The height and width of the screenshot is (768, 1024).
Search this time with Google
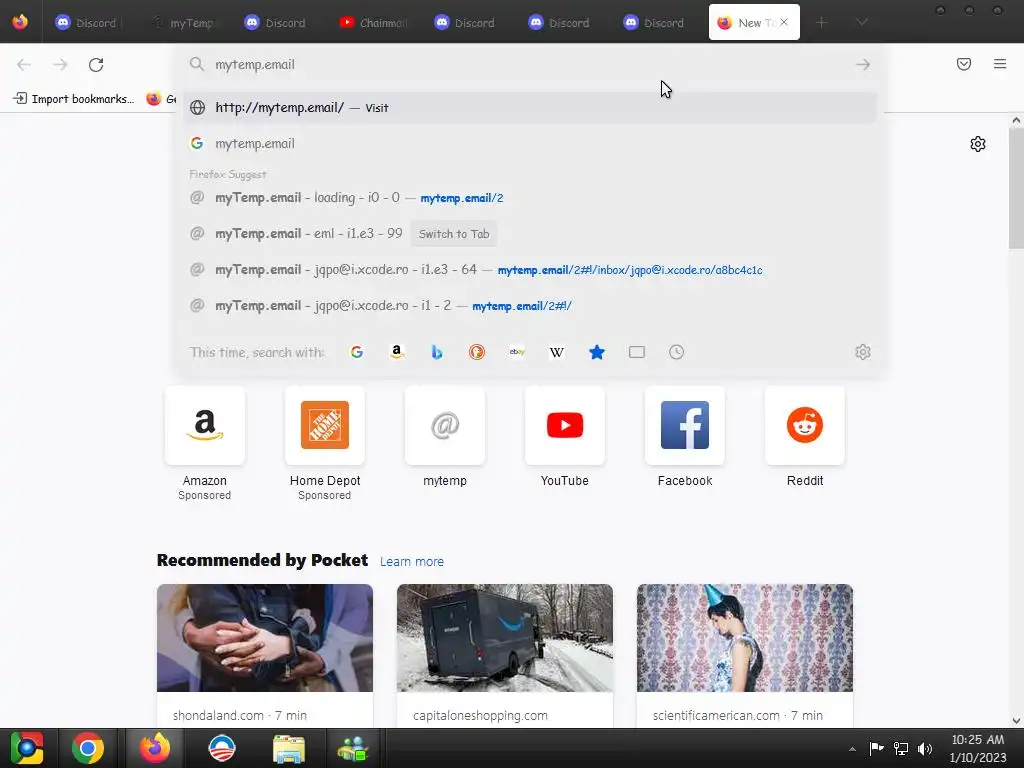(357, 352)
